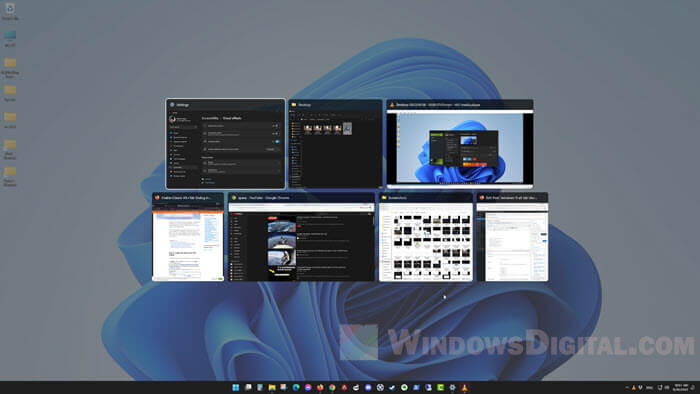Select the first Firefox window with orange header
The height and width of the screenshot is (394, 700).
coord(188,236)
